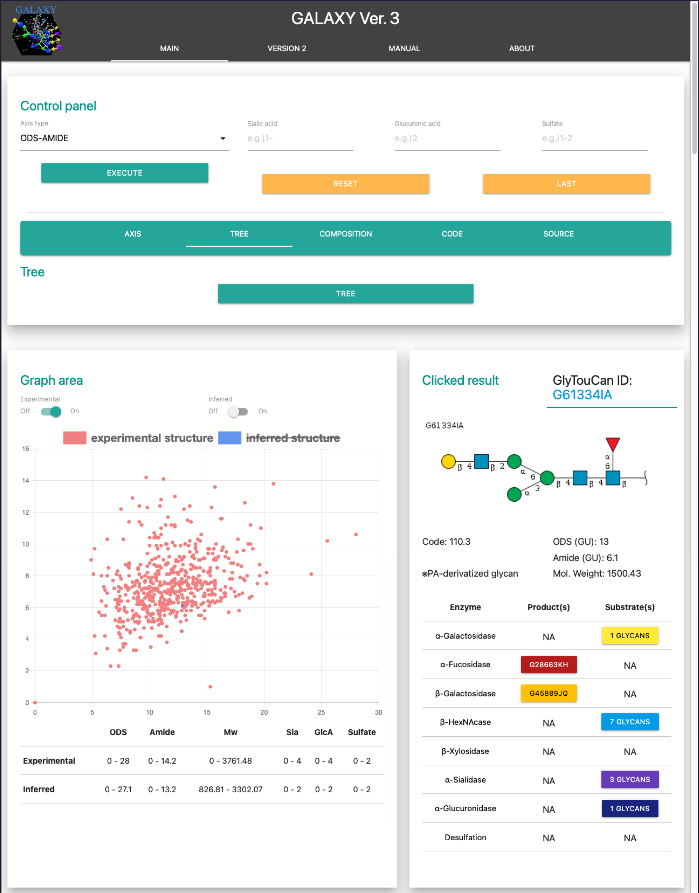Open 7 GLYCANS substrate for β-HexNAcase
The height and width of the screenshot is (893, 699).
[x=629, y=721]
